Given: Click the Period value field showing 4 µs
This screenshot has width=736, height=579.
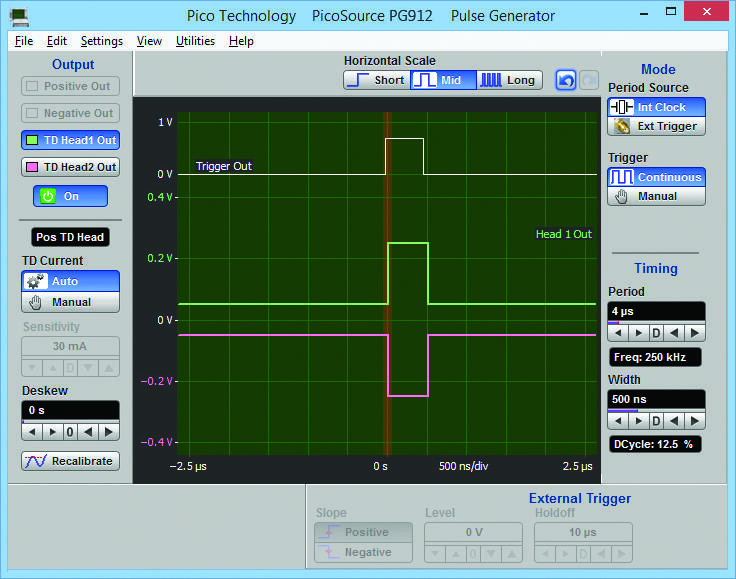Looking at the screenshot, I should point(657,311).
